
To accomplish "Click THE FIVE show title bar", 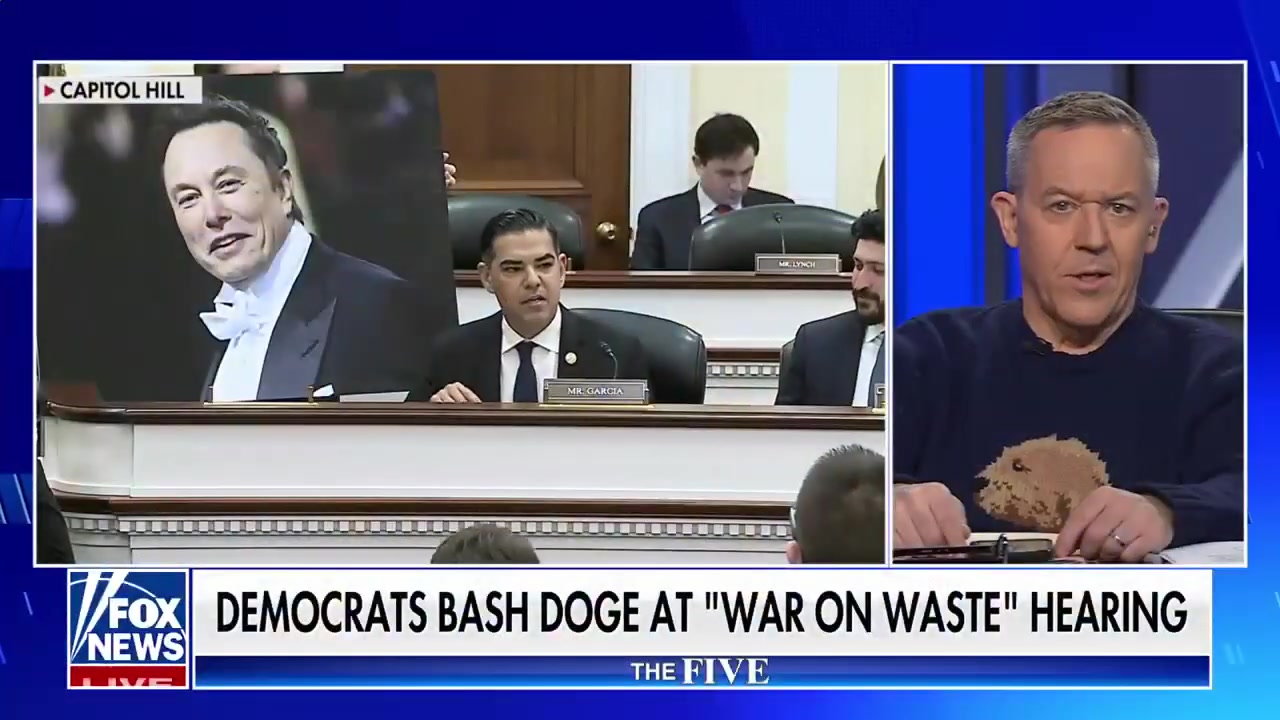I will point(700,671).
